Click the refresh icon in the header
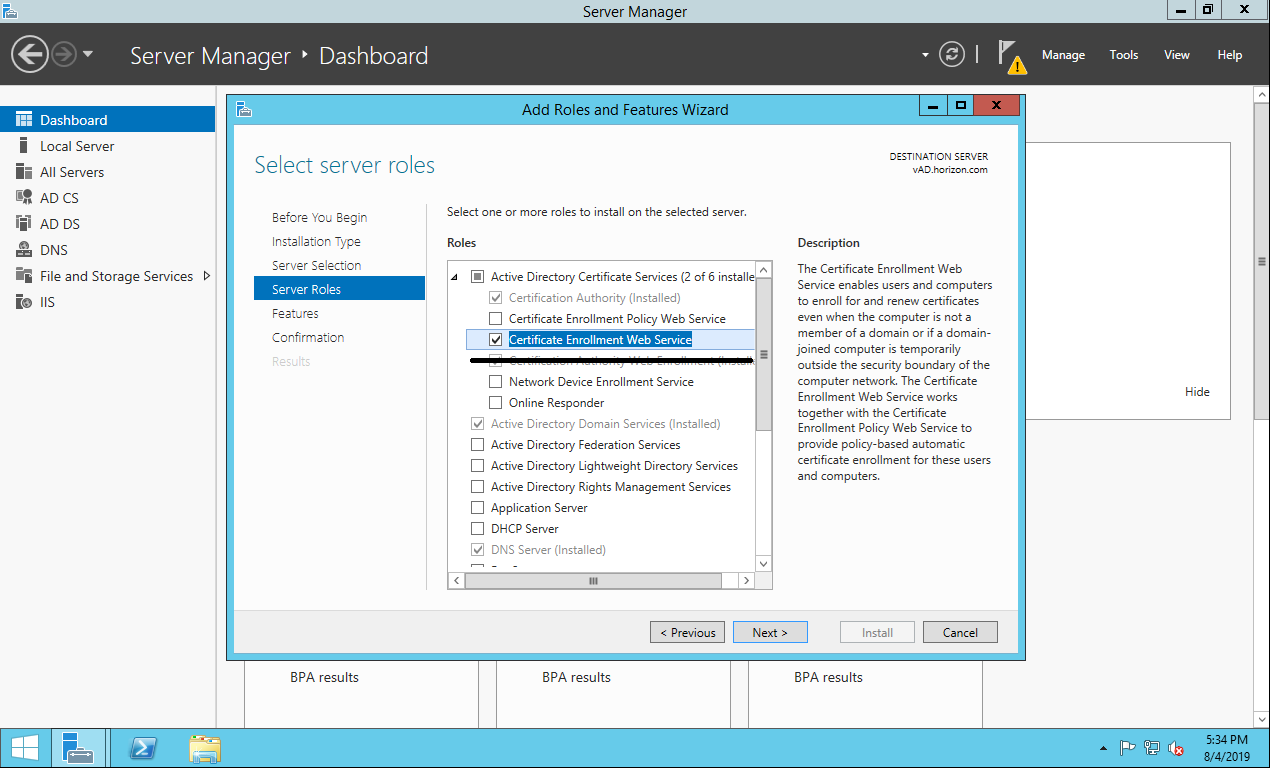The width and height of the screenshot is (1270, 768). (952, 55)
